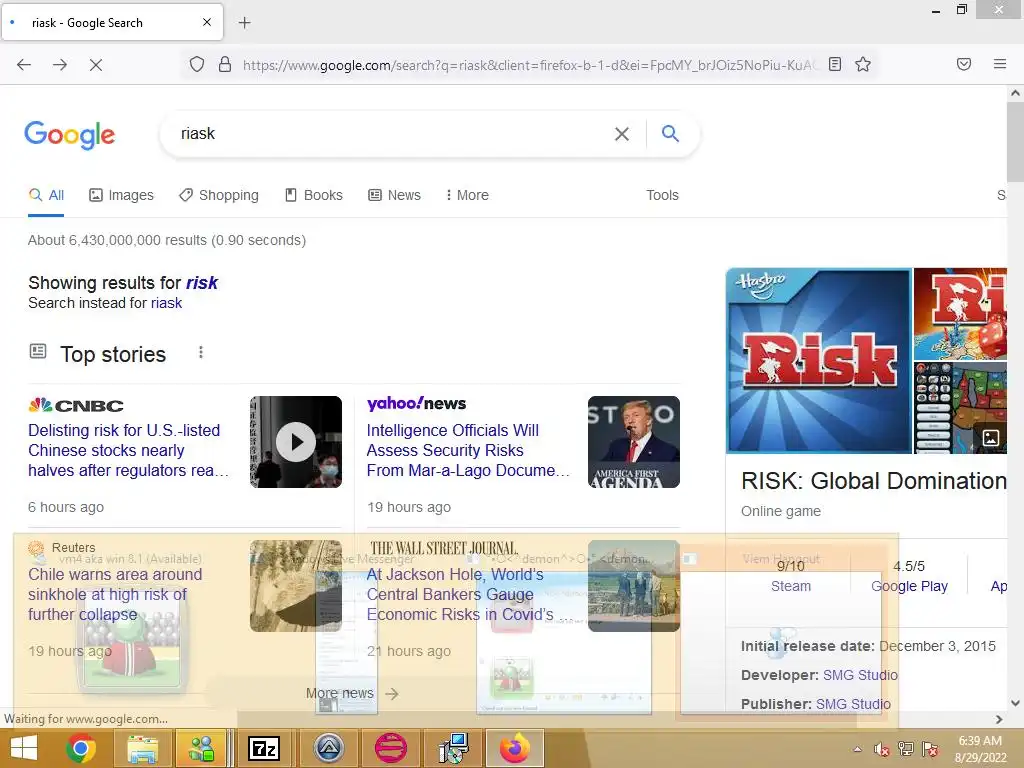
Task: Switch to the Images tab
Action: click(121, 195)
